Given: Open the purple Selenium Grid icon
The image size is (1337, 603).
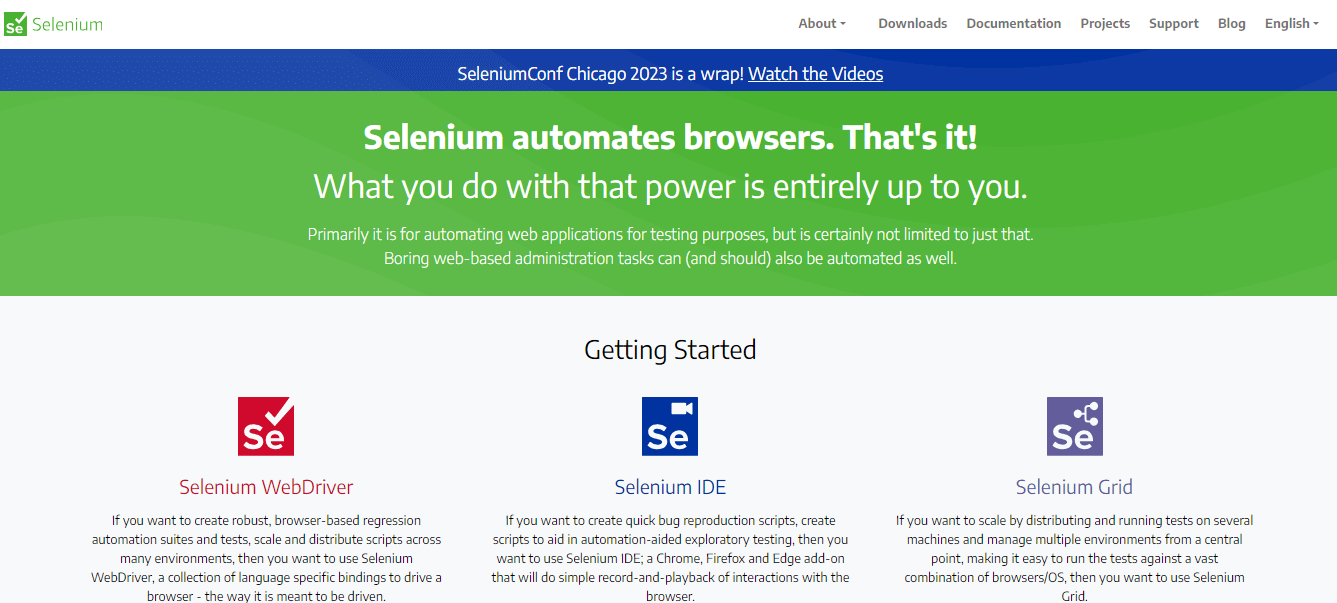Looking at the screenshot, I should click(x=1074, y=425).
